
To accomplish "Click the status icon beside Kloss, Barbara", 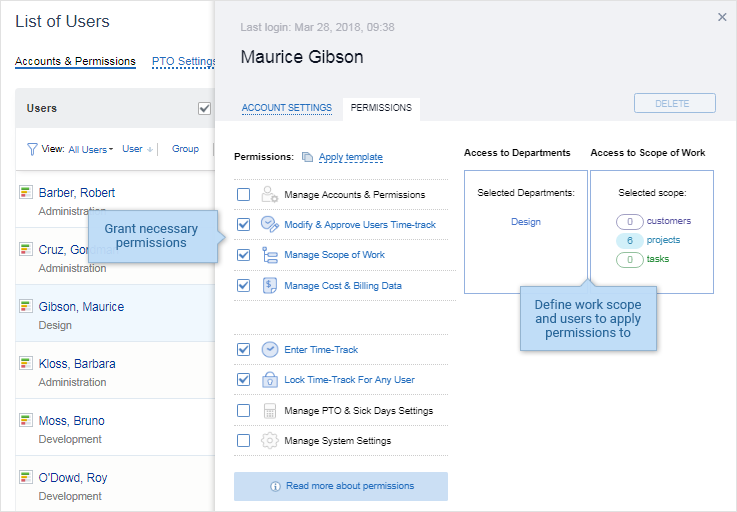I will [x=26, y=363].
